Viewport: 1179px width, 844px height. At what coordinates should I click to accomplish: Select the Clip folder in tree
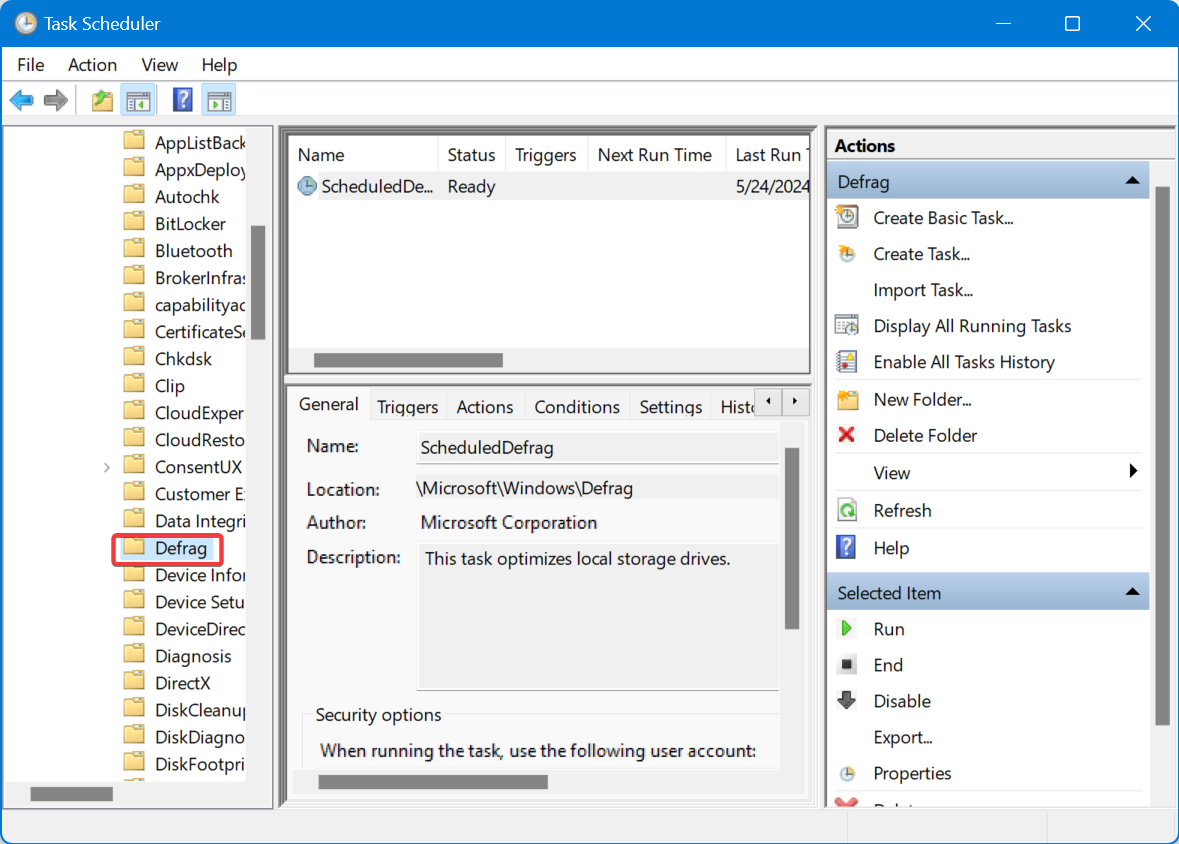pos(169,386)
